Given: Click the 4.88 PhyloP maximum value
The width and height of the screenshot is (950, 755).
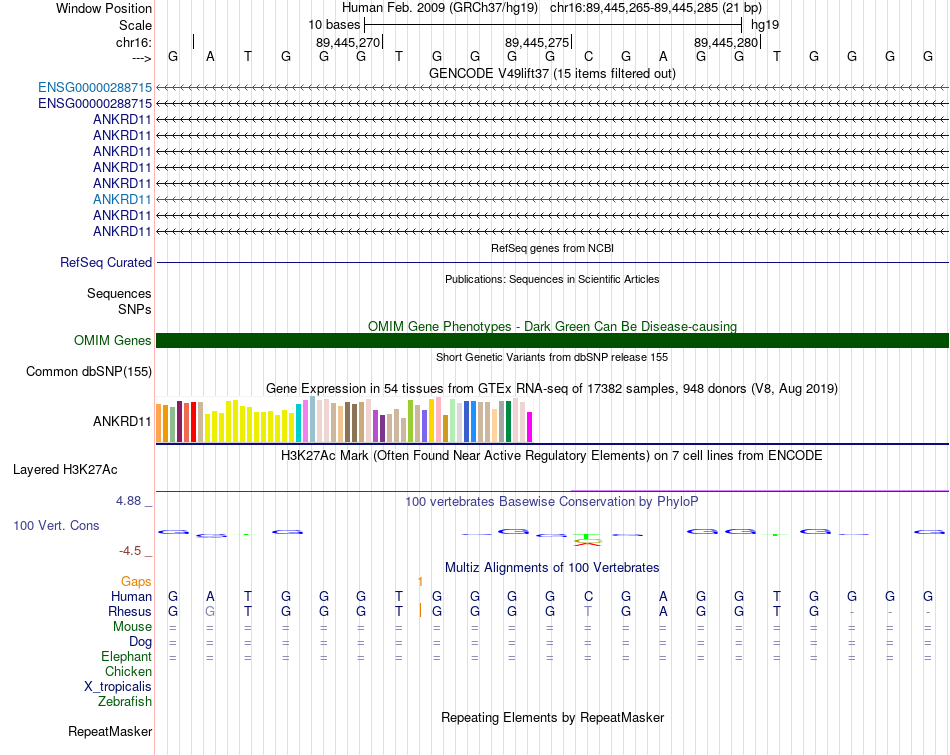Looking at the screenshot, I should click(x=128, y=501).
